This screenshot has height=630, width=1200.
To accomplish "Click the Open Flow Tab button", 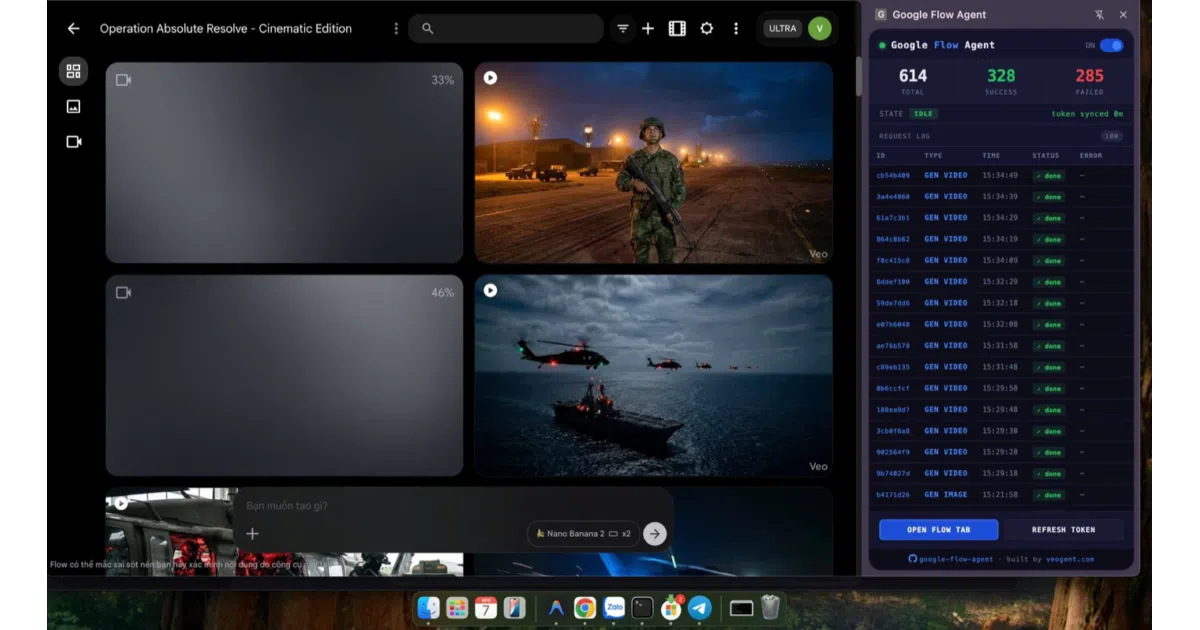I will coord(938,530).
